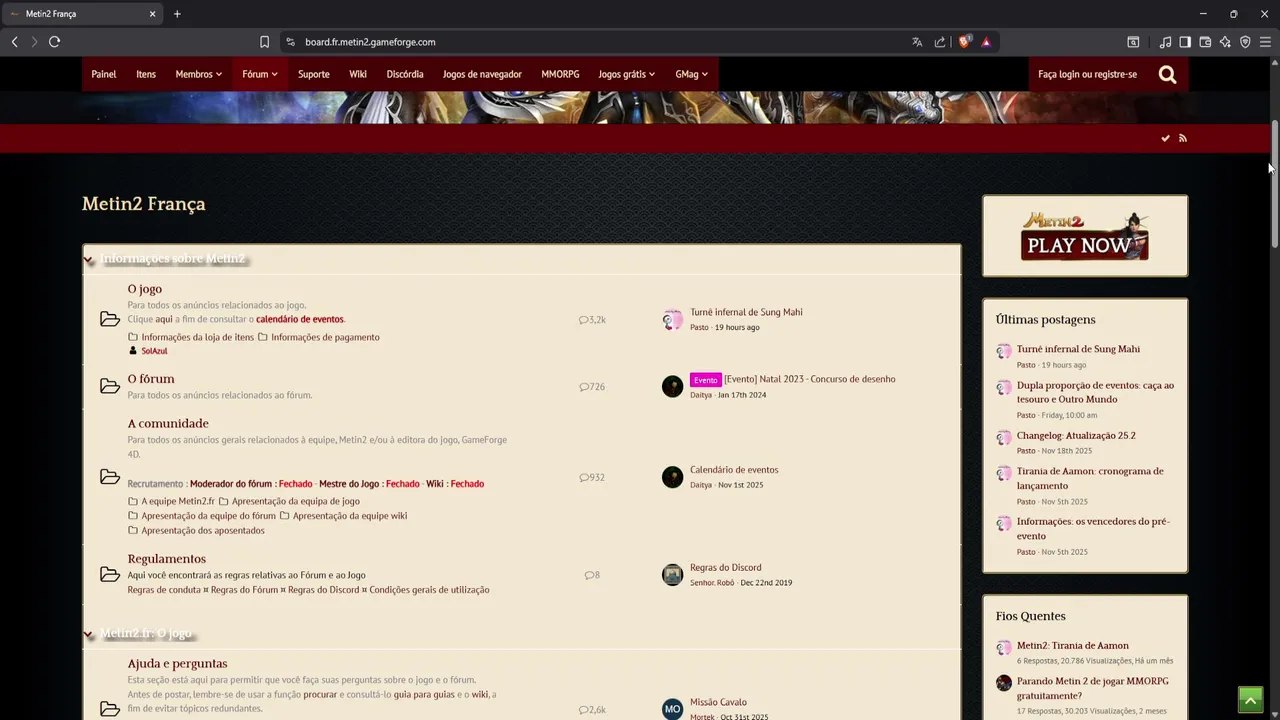
Task: Open the Itens menu item
Action: [146, 74]
